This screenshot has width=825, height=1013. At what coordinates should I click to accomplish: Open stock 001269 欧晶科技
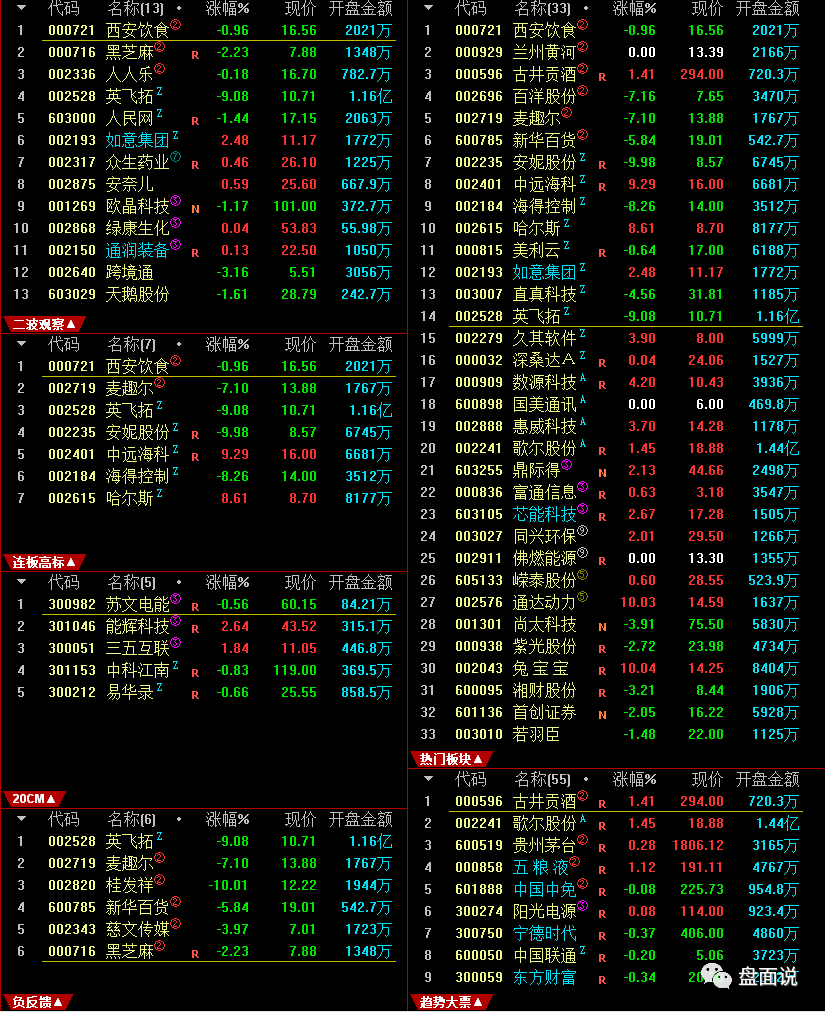(x=204, y=206)
